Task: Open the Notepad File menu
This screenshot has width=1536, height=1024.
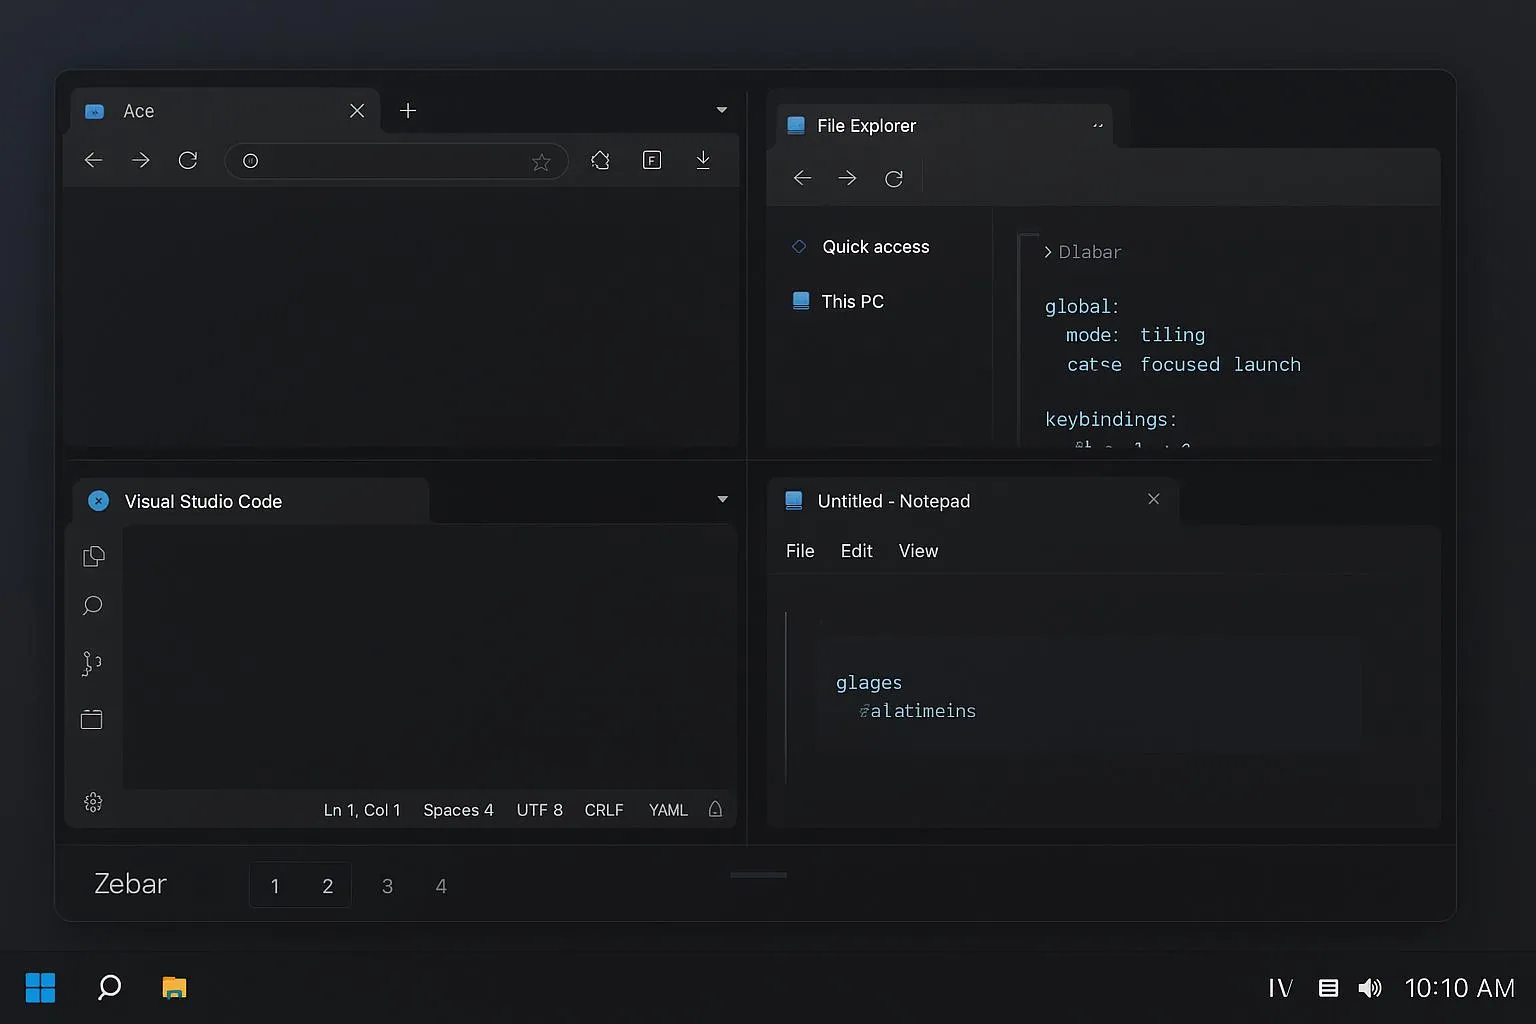Action: (x=800, y=551)
